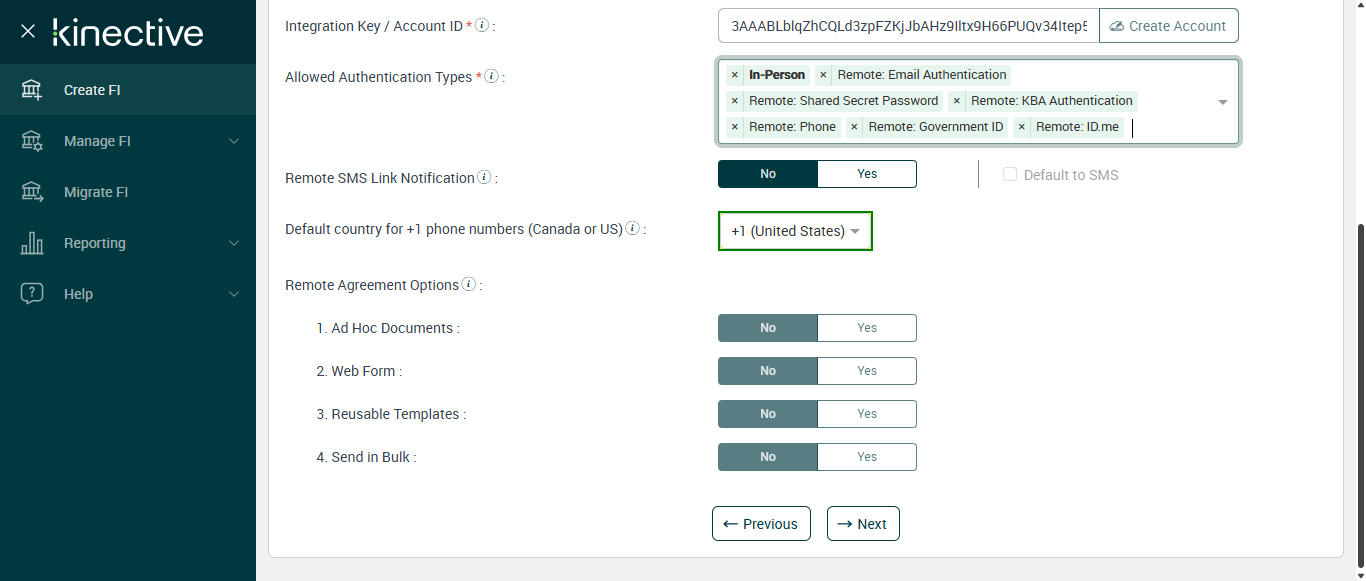Screen dimensions: 1366x581
Task: Click the Next button
Action: pos(863,524)
